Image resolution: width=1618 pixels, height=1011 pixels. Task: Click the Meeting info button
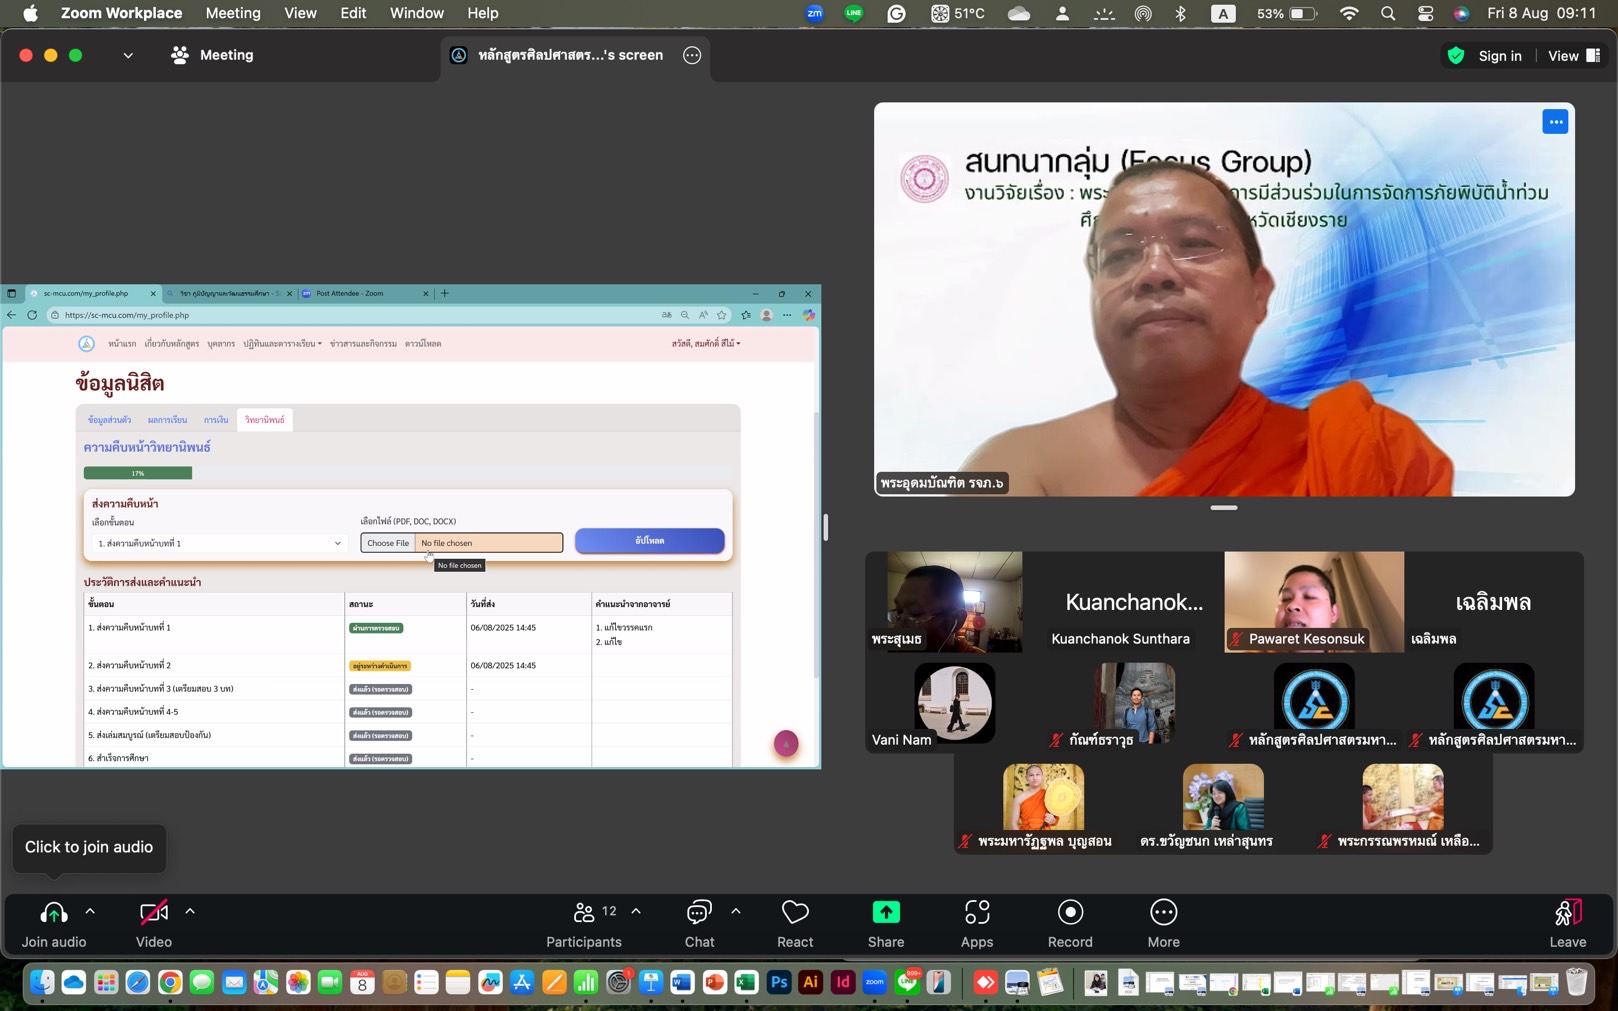point(212,55)
